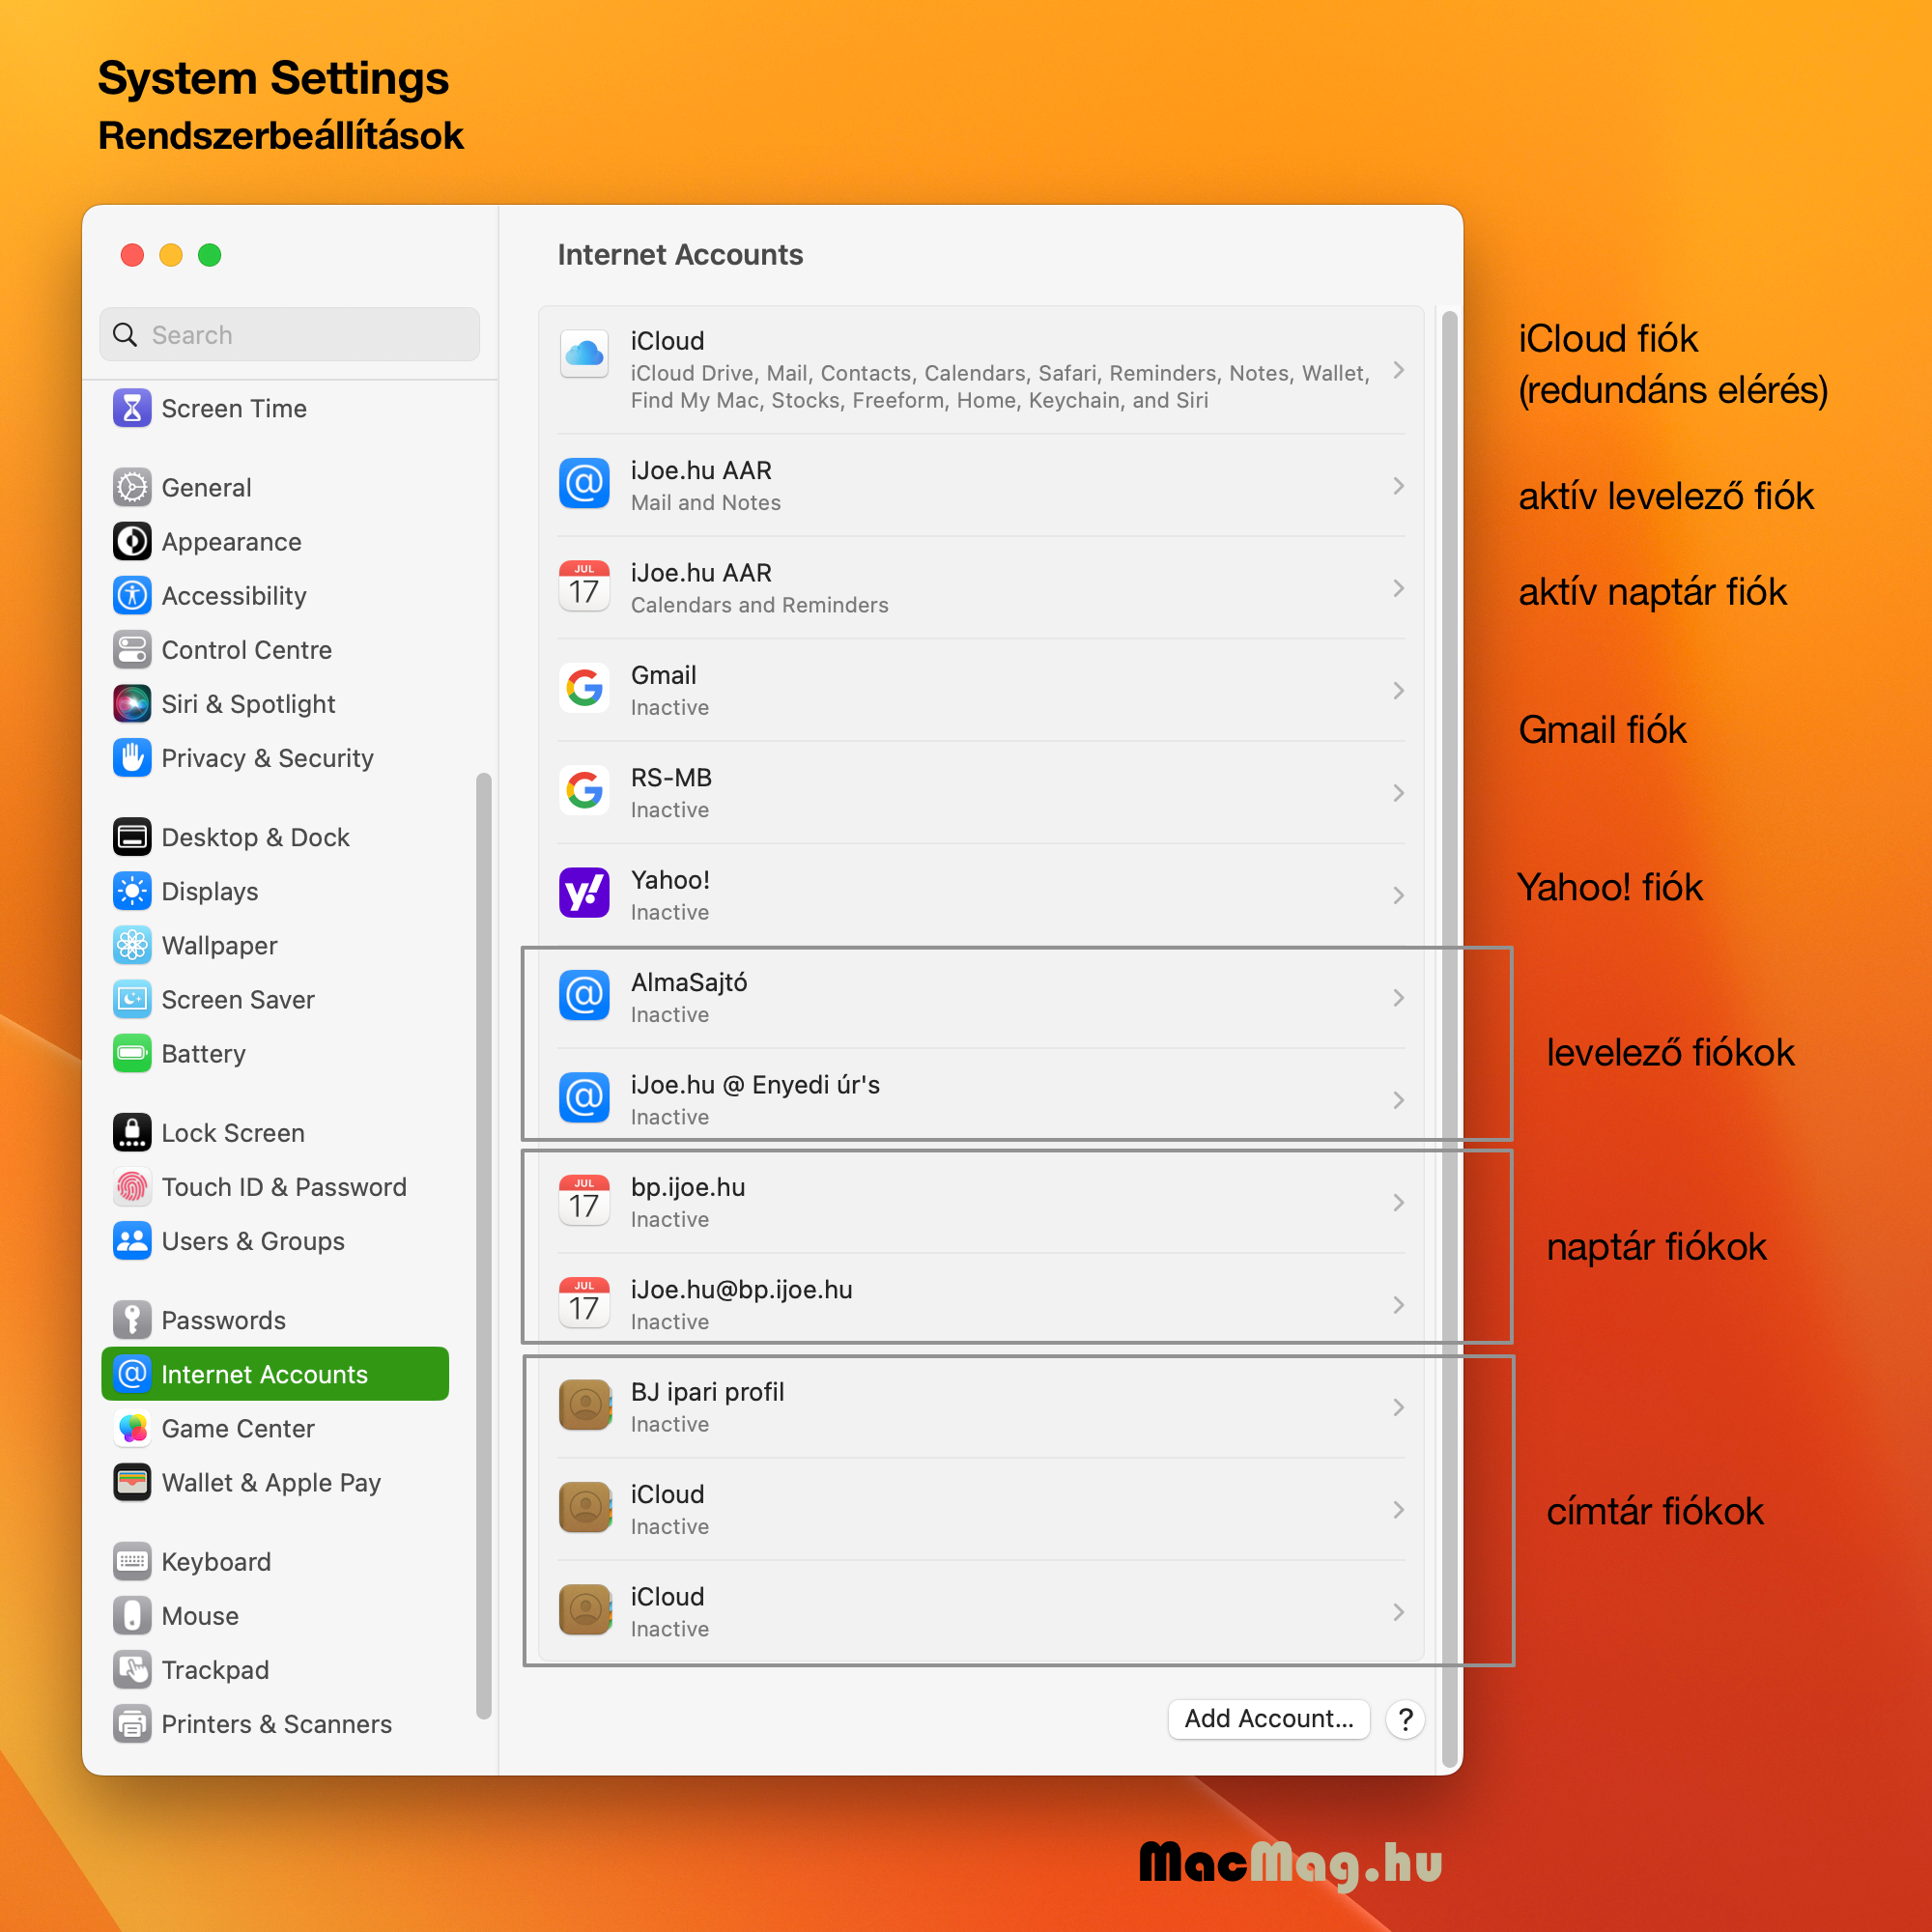The height and width of the screenshot is (1932, 1932).
Task: Open Gmail account chevron
Action: [1398, 690]
